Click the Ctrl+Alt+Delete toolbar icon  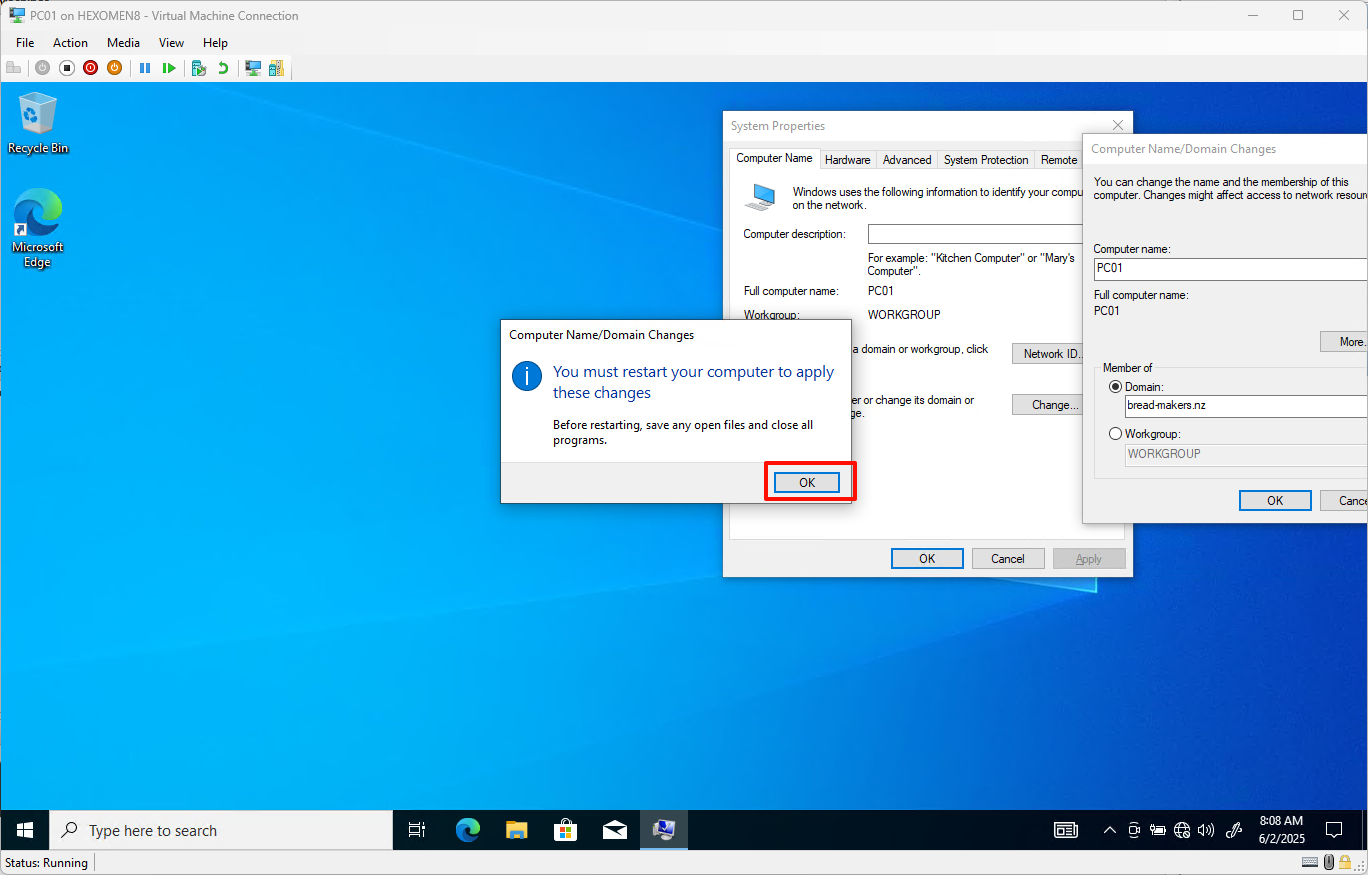(14, 68)
